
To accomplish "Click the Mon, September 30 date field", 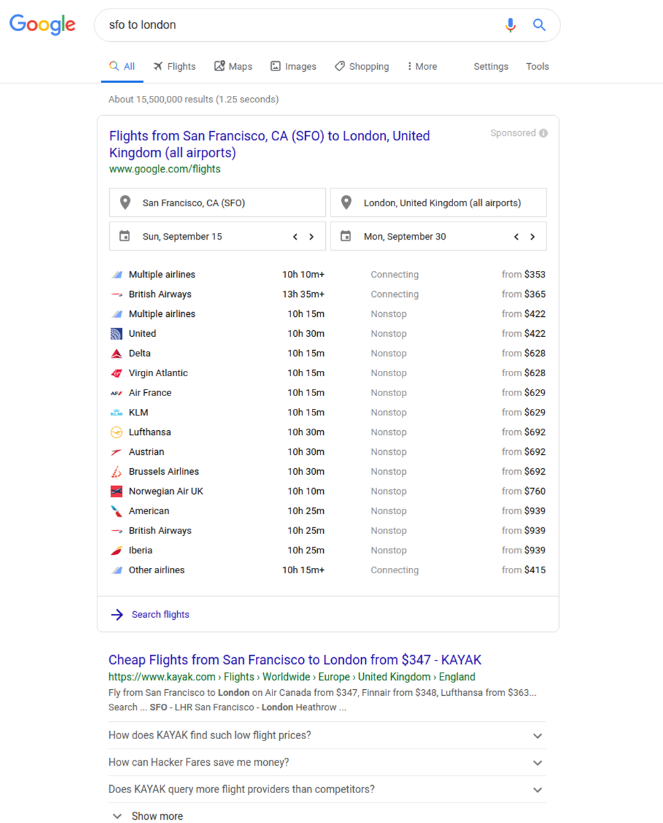I will pos(438,236).
